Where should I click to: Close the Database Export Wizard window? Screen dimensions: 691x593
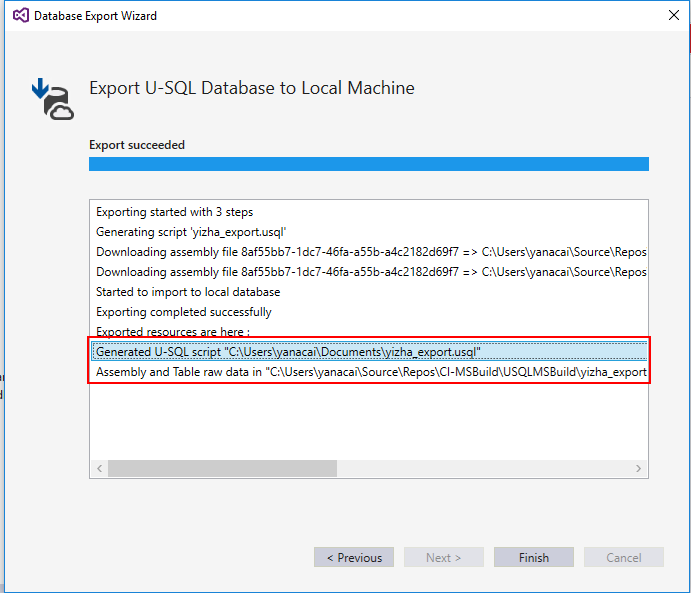click(x=673, y=15)
